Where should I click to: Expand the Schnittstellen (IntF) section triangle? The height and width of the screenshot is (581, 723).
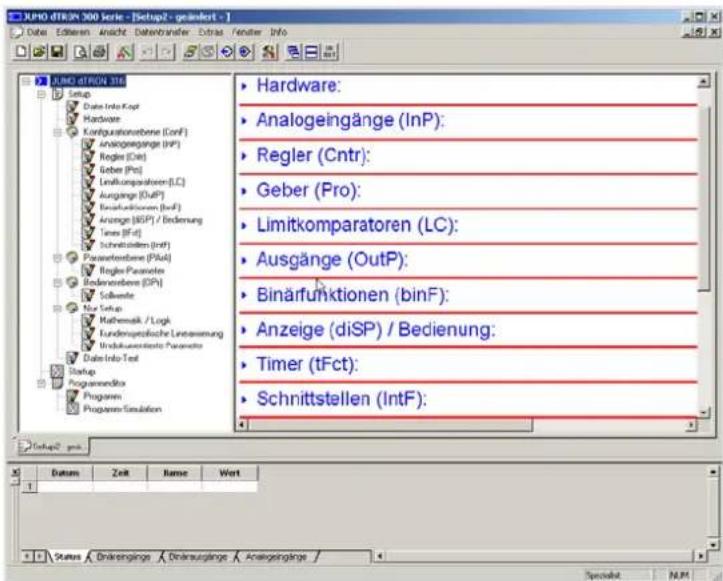click(244, 399)
